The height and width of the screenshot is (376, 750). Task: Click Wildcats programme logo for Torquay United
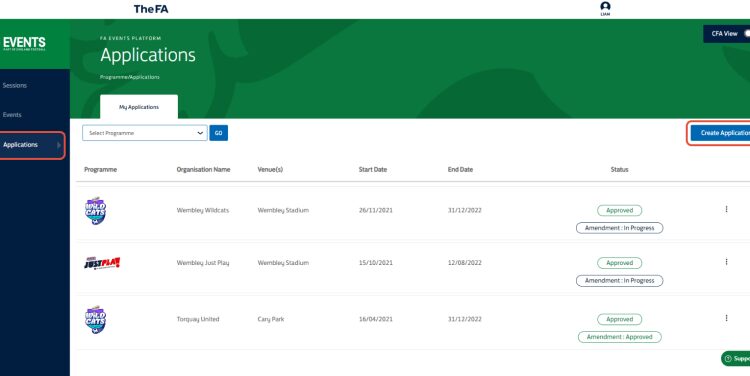pyautogui.click(x=96, y=320)
